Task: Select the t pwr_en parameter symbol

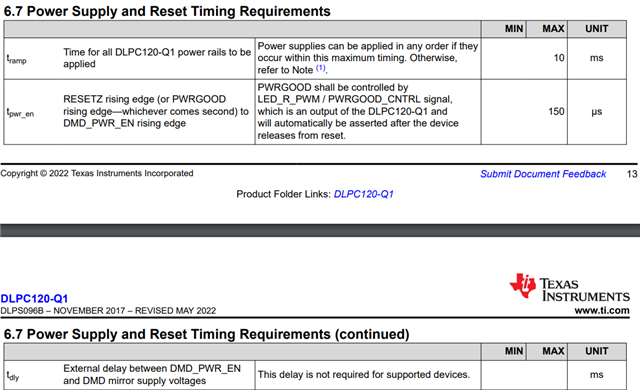Action: 20,113
